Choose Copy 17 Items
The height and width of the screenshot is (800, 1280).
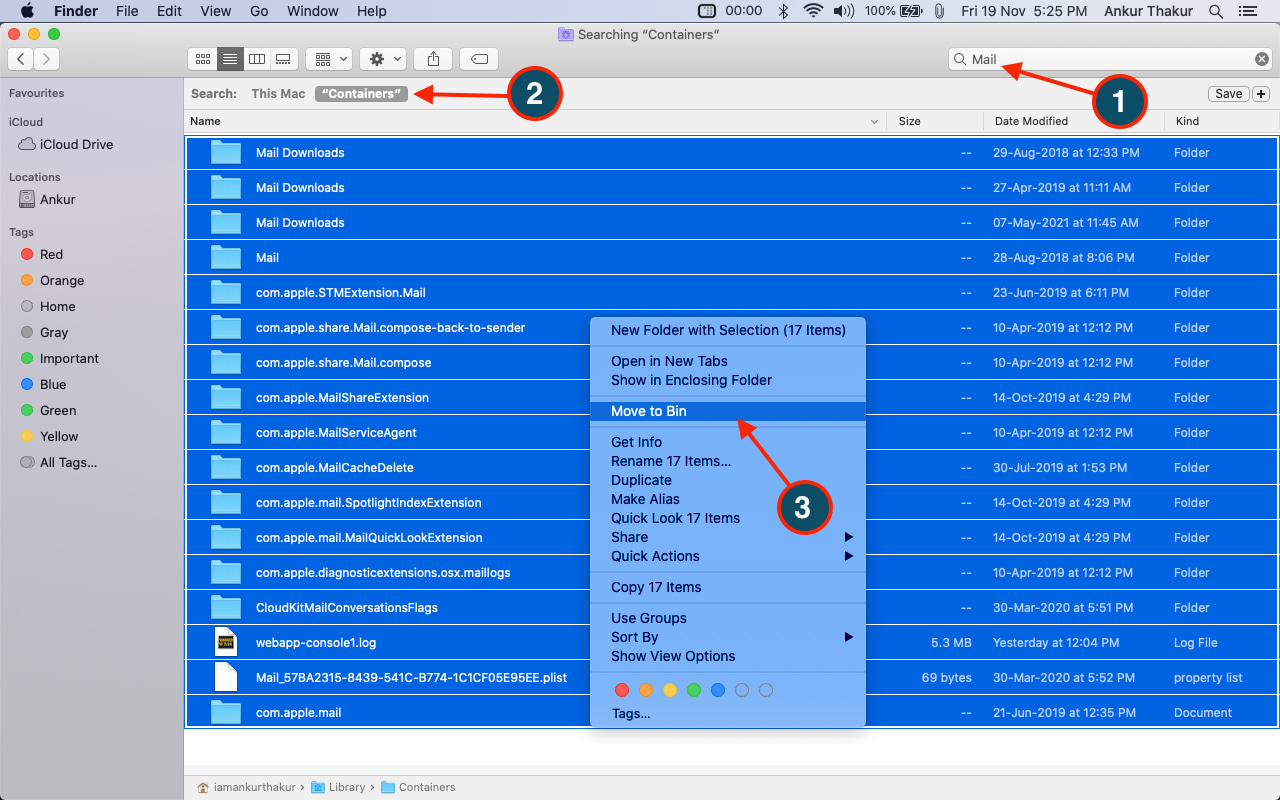point(728,587)
